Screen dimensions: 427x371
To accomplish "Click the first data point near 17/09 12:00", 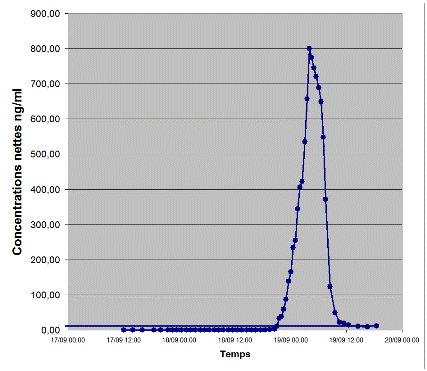I will coord(124,330).
